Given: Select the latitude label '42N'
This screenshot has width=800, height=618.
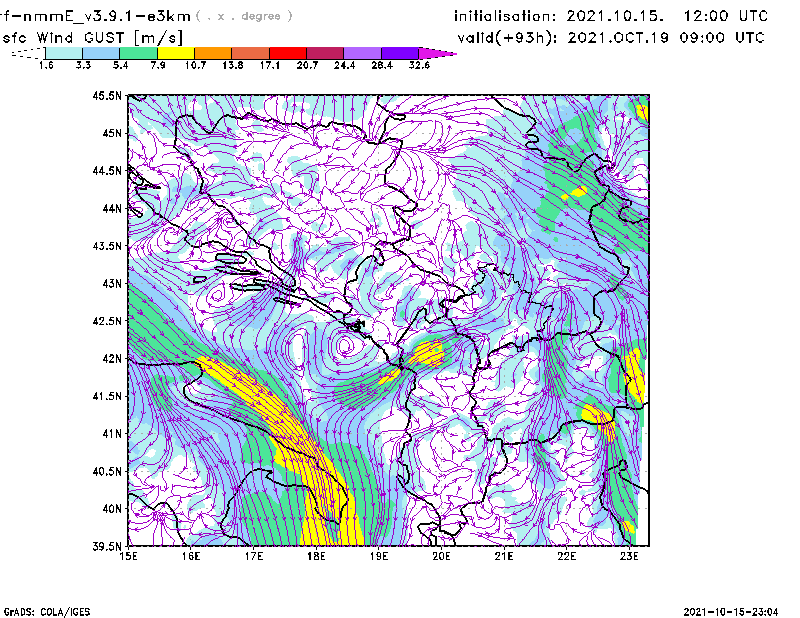Looking at the screenshot, I should click(x=112, y=358).
